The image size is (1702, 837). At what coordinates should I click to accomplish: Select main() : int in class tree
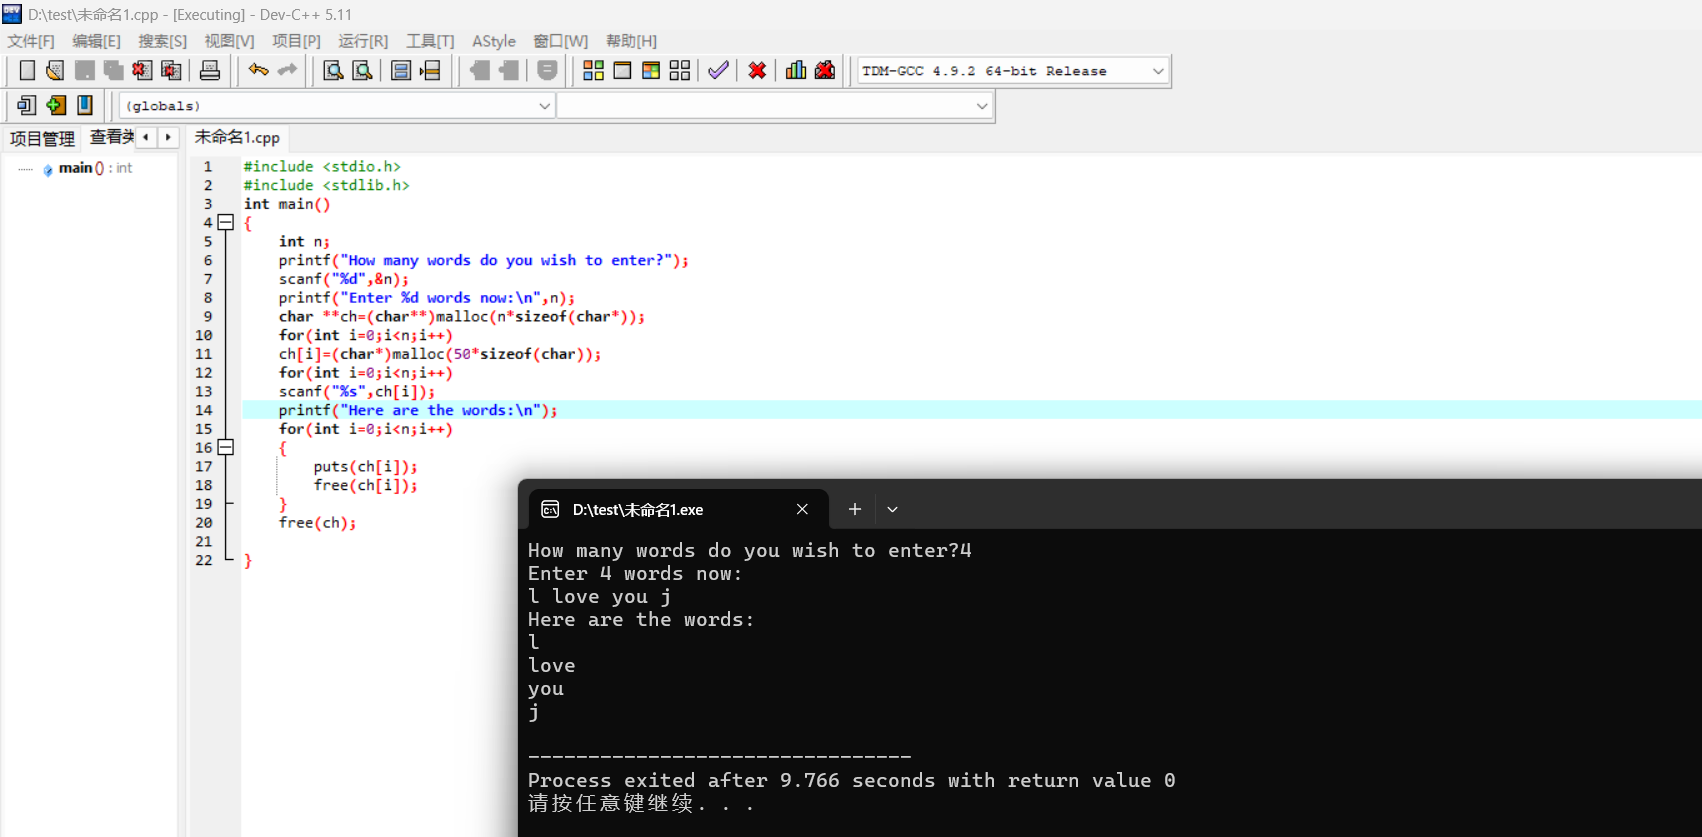pos(95,168)
